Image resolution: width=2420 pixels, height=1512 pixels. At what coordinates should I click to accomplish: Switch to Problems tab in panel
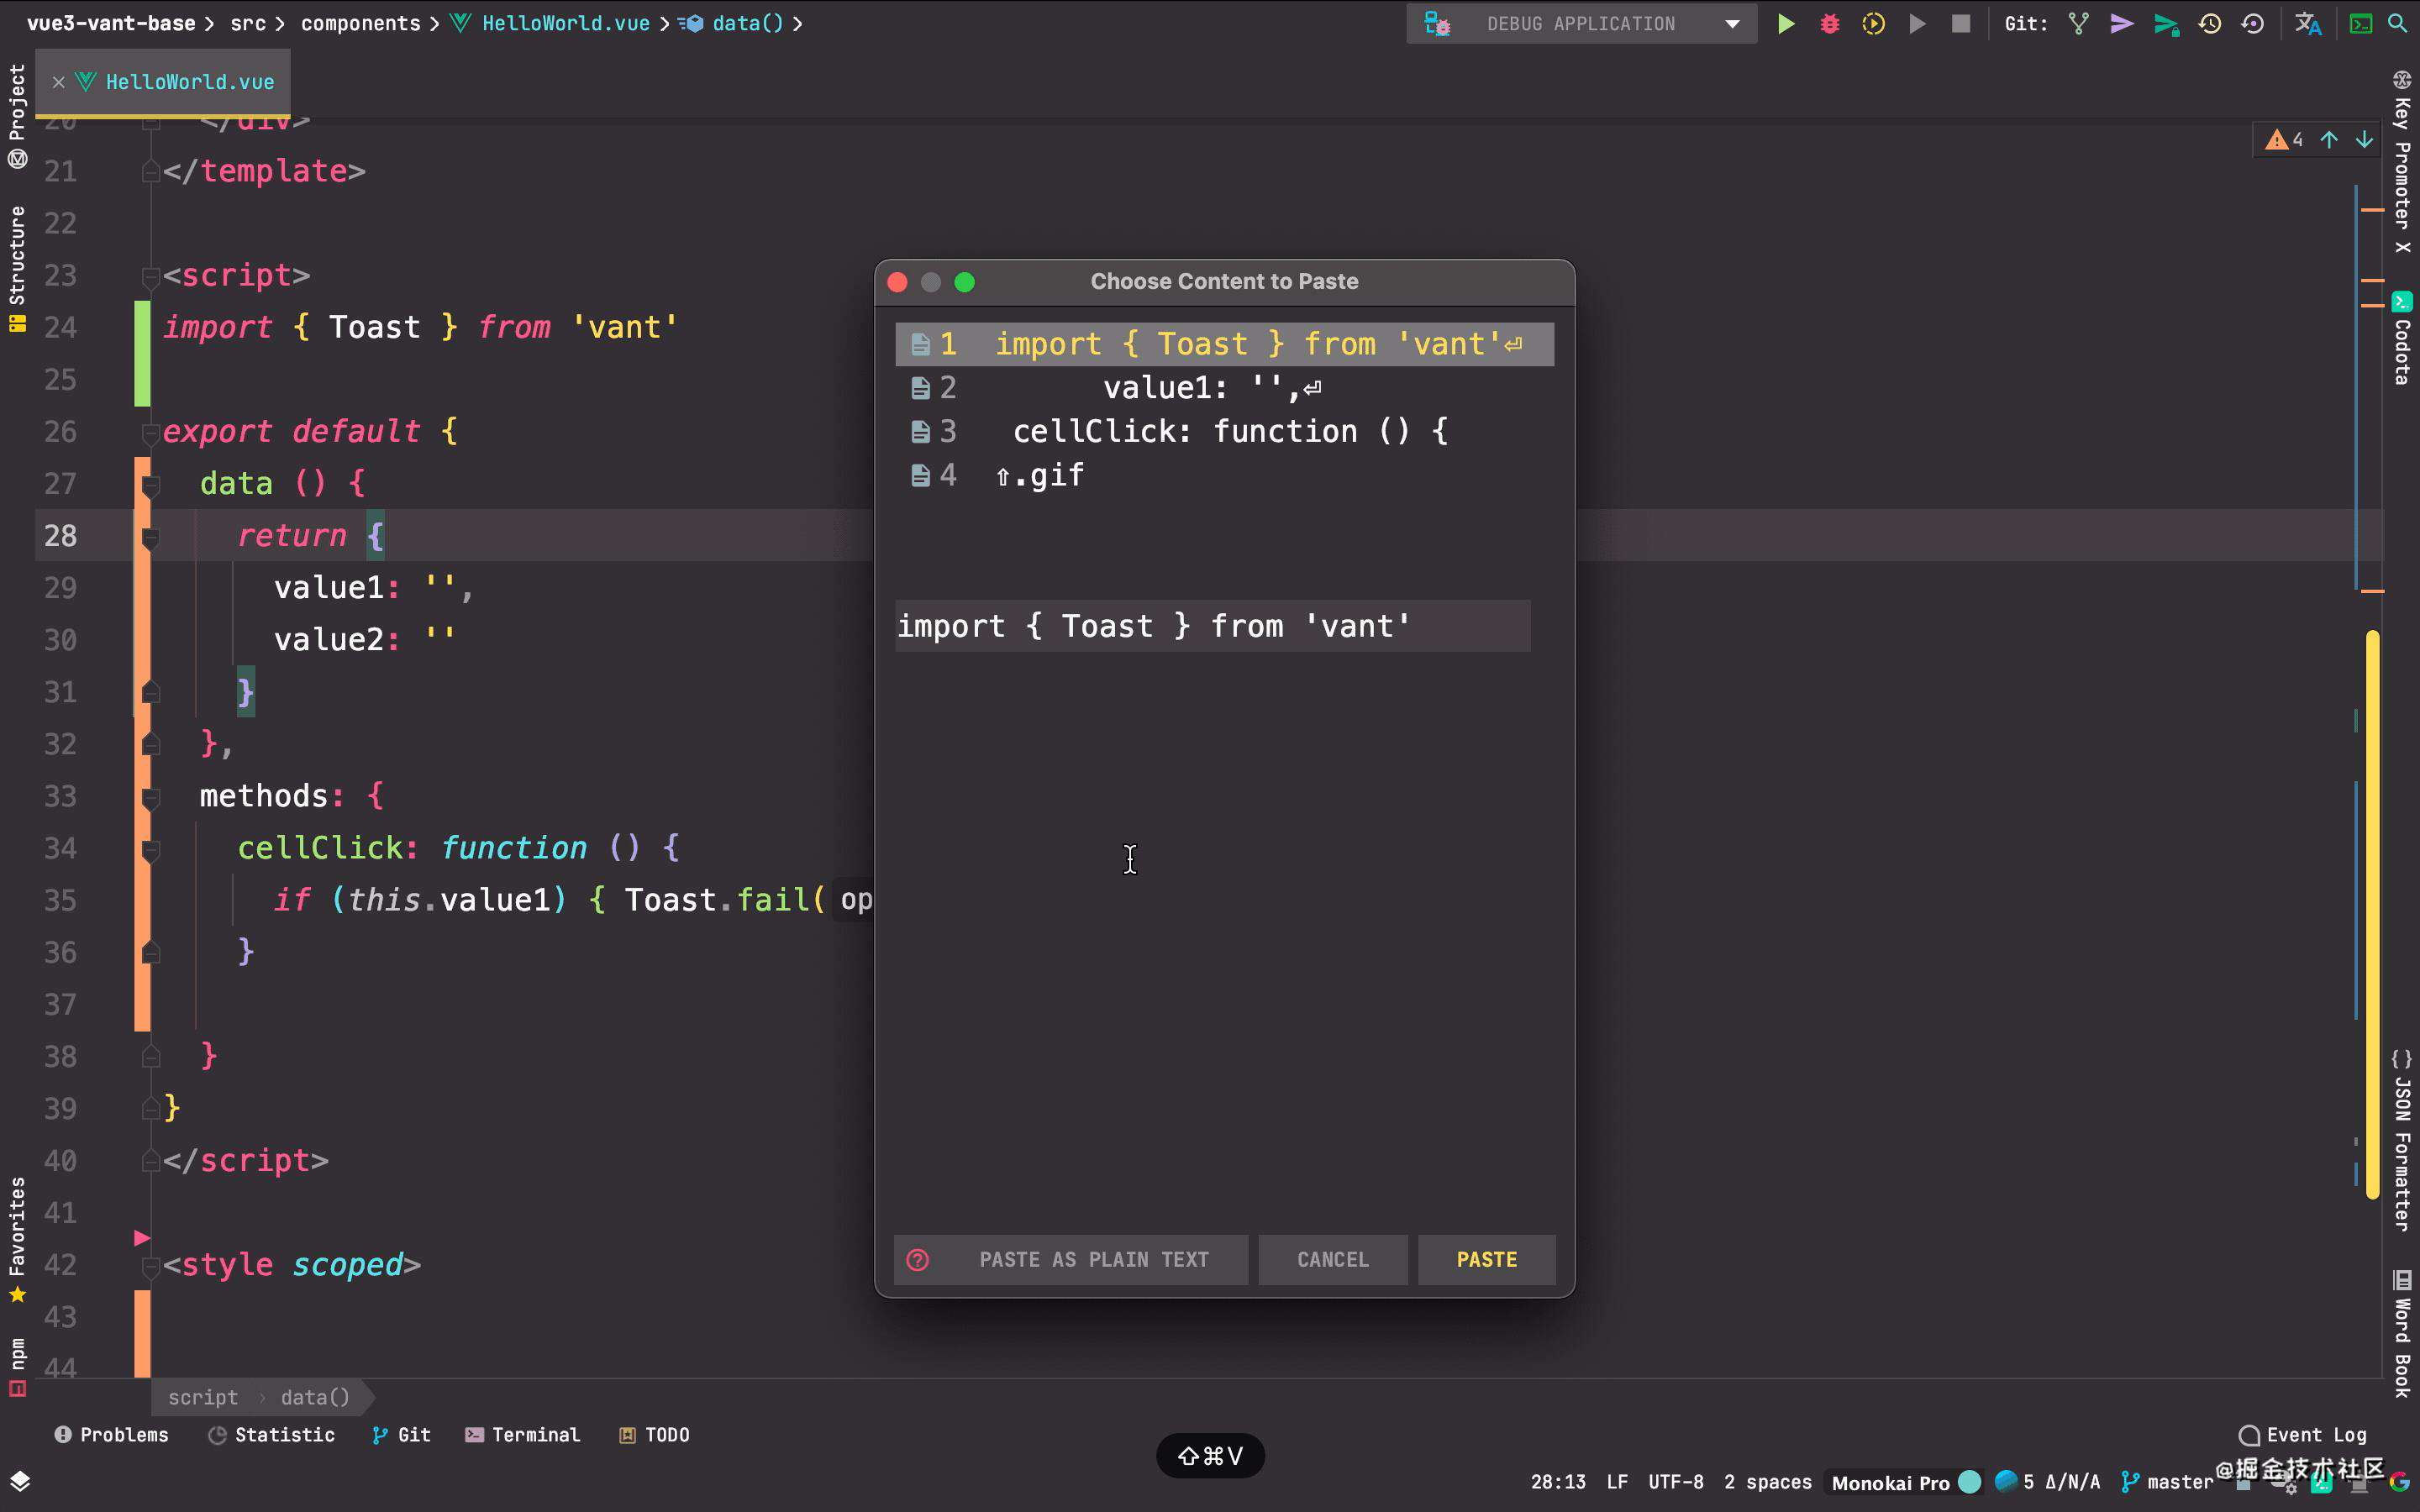click(x=110, y=1434)
